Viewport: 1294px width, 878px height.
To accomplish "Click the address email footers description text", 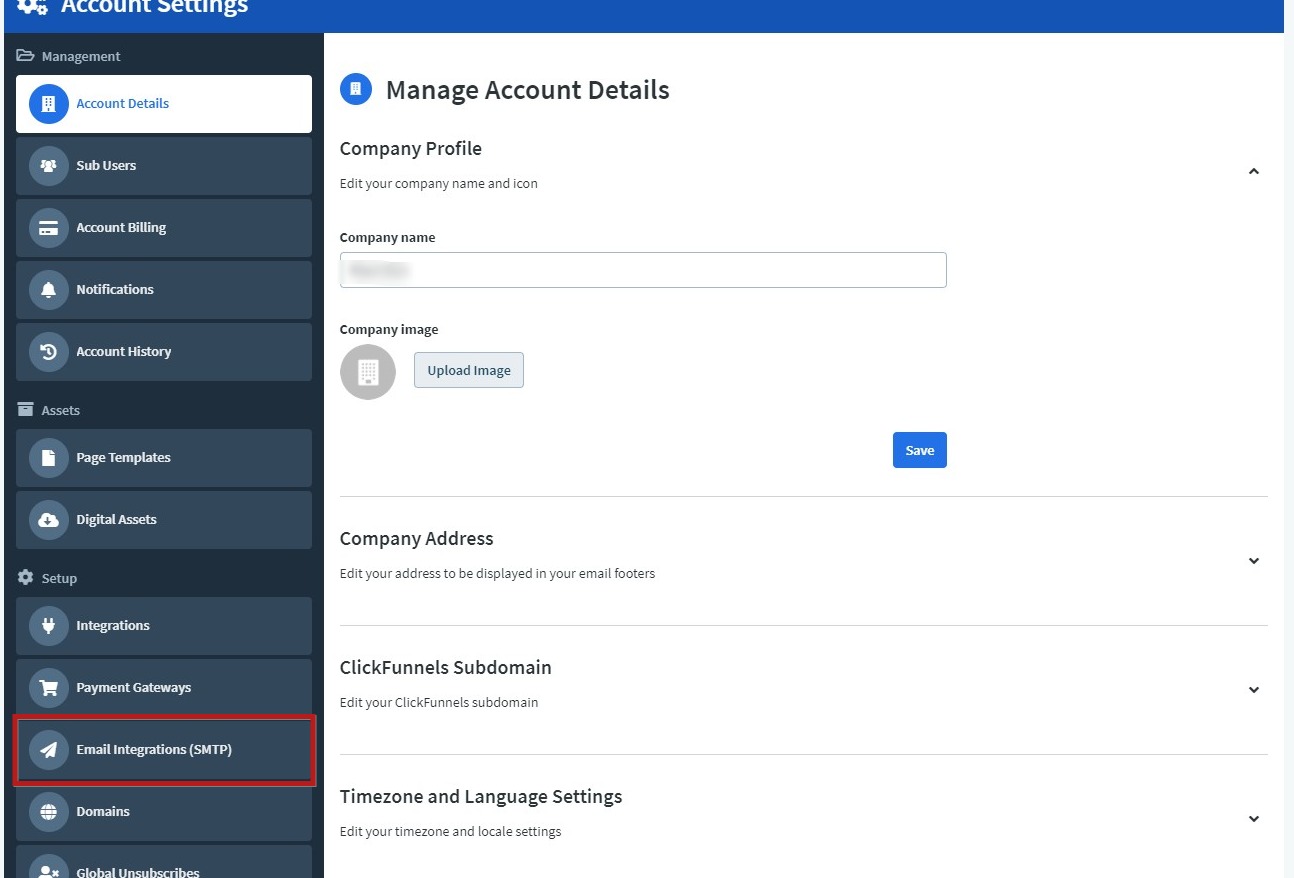I will pos(498,574).
